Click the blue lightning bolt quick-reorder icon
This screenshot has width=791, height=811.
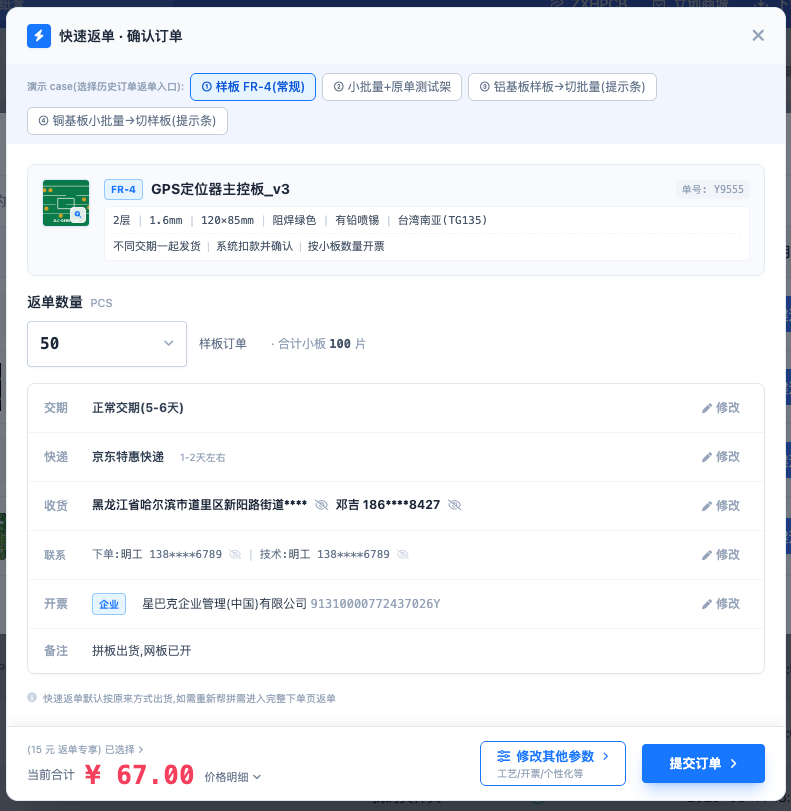tap(39, 36)
